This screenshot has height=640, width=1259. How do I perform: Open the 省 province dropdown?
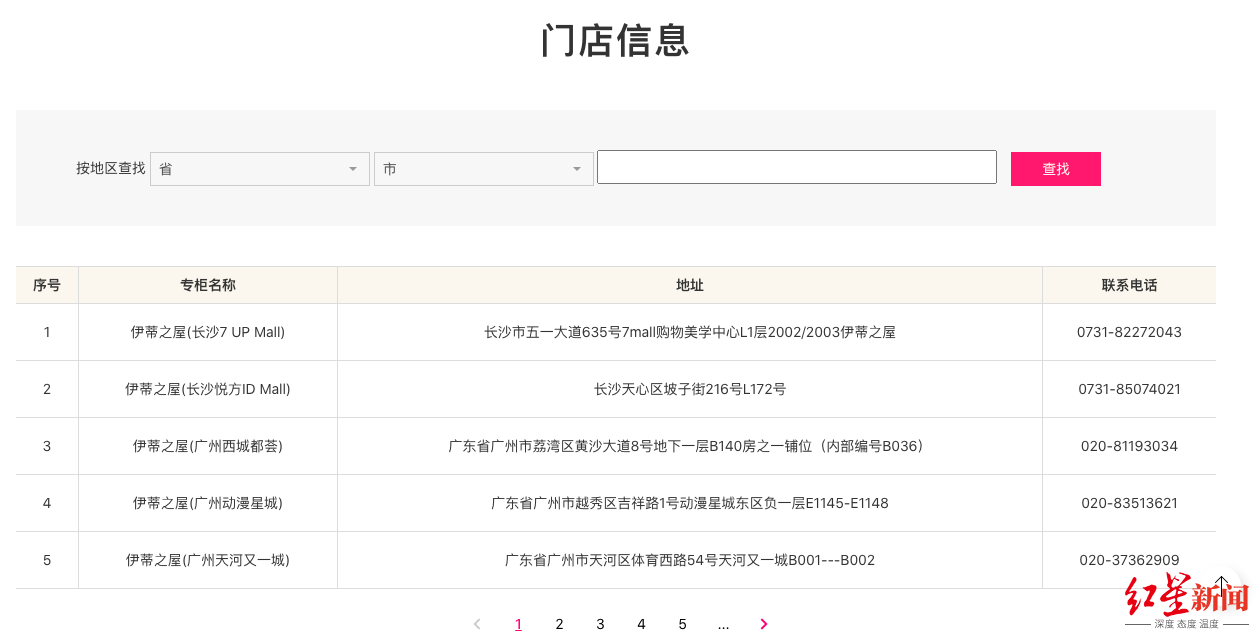tap(259, 169)
